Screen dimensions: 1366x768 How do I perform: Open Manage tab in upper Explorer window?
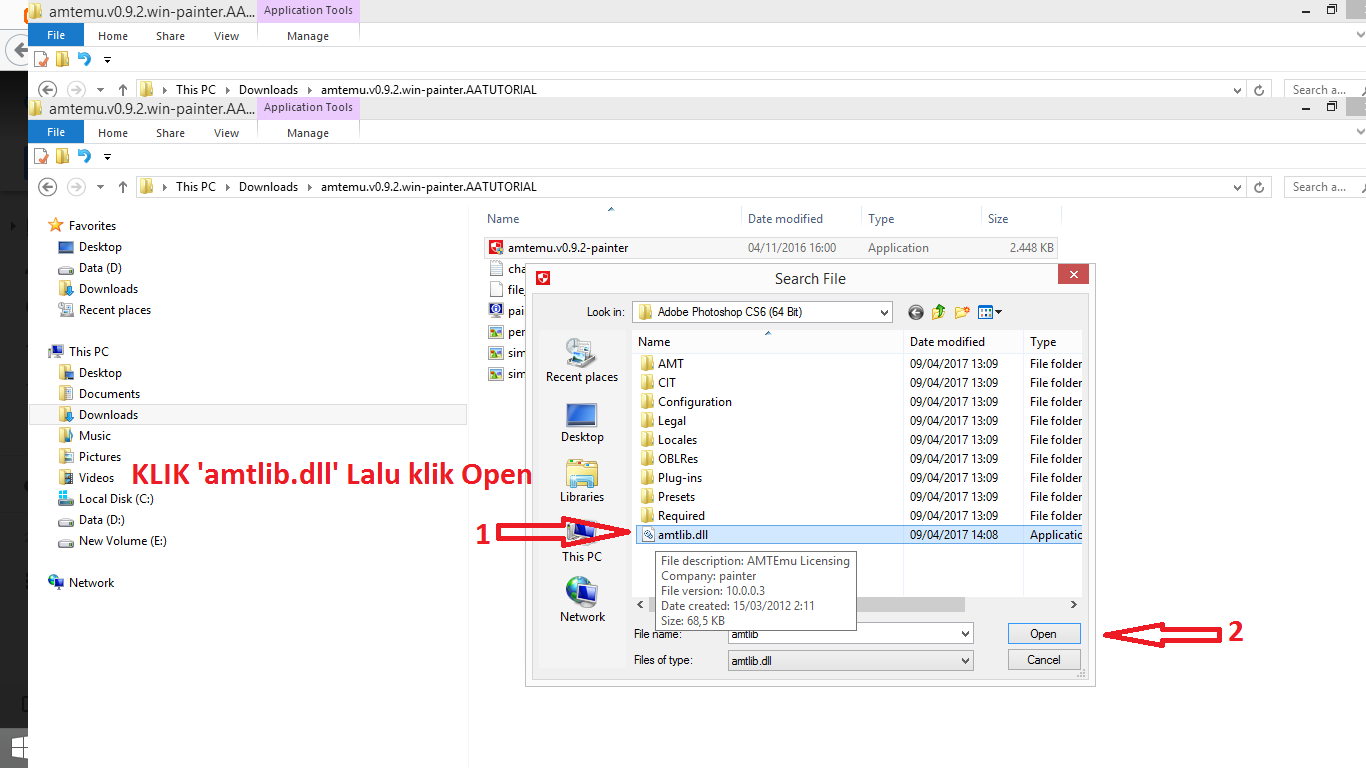tap(308, 36)
